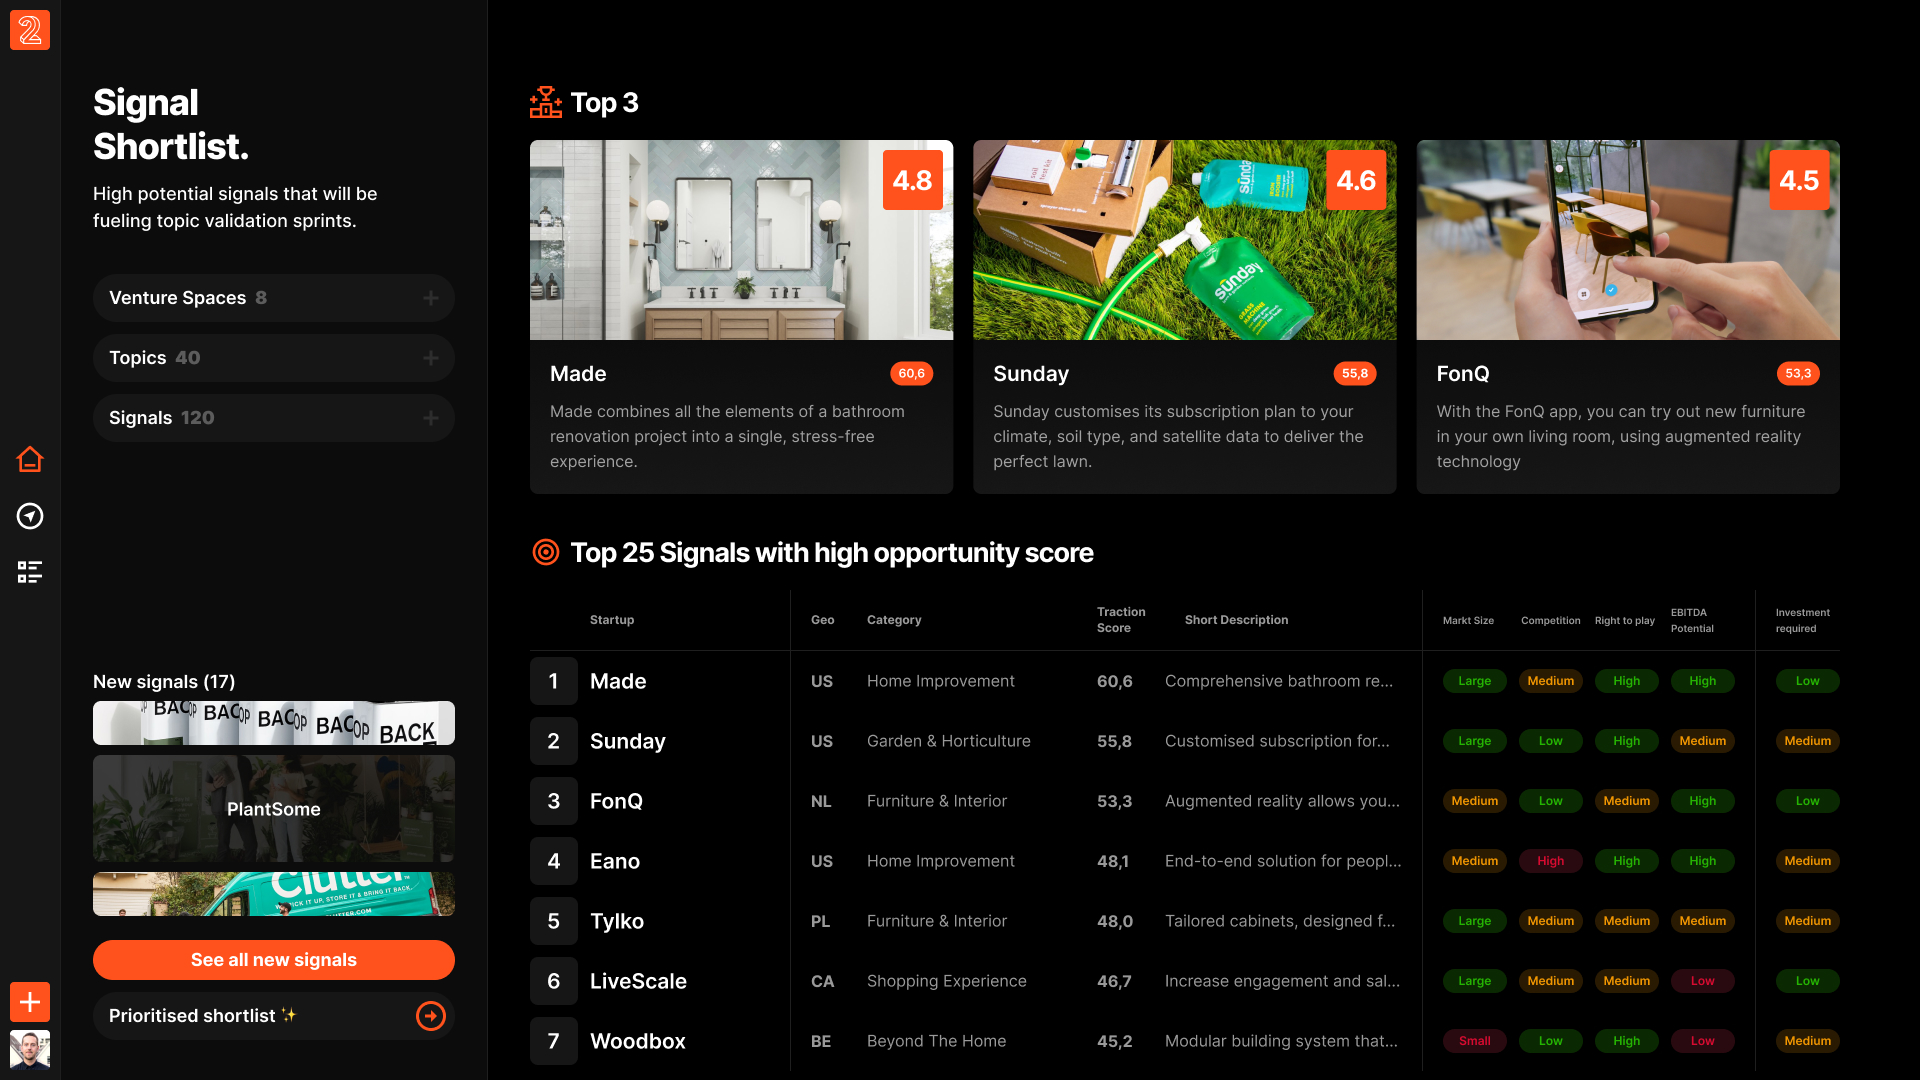1920x1080 pixels.
Task: Open the Venture Spaces section
Action: click(x=274, y=298)
